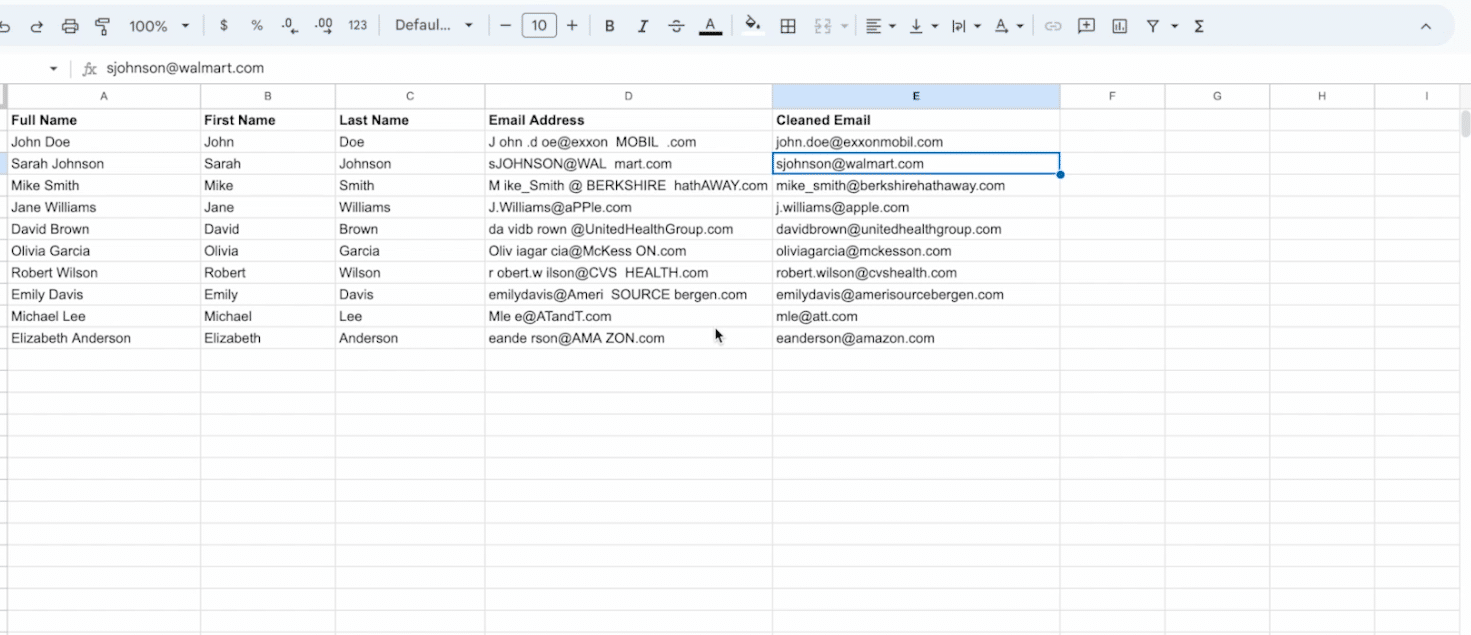Viewport: 1471px width, 635px height.
Task: Click the redo arrow icon
Action: tap(36, 26)
